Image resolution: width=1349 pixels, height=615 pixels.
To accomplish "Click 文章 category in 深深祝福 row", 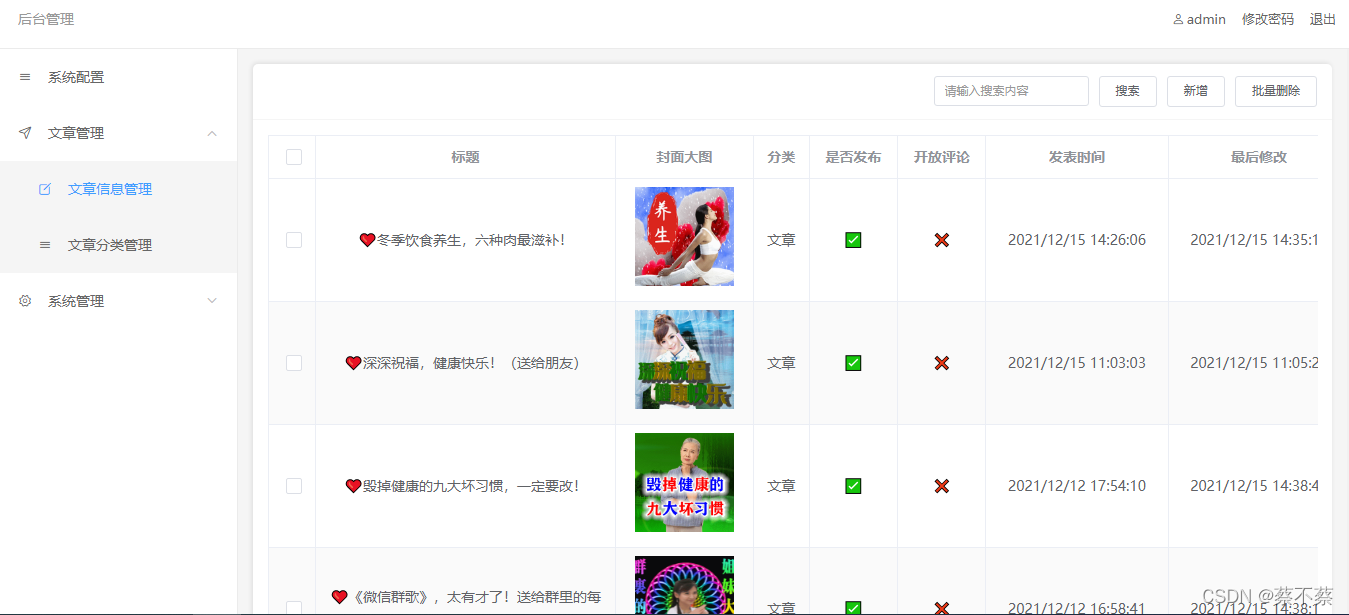I will tap(781, 363).
